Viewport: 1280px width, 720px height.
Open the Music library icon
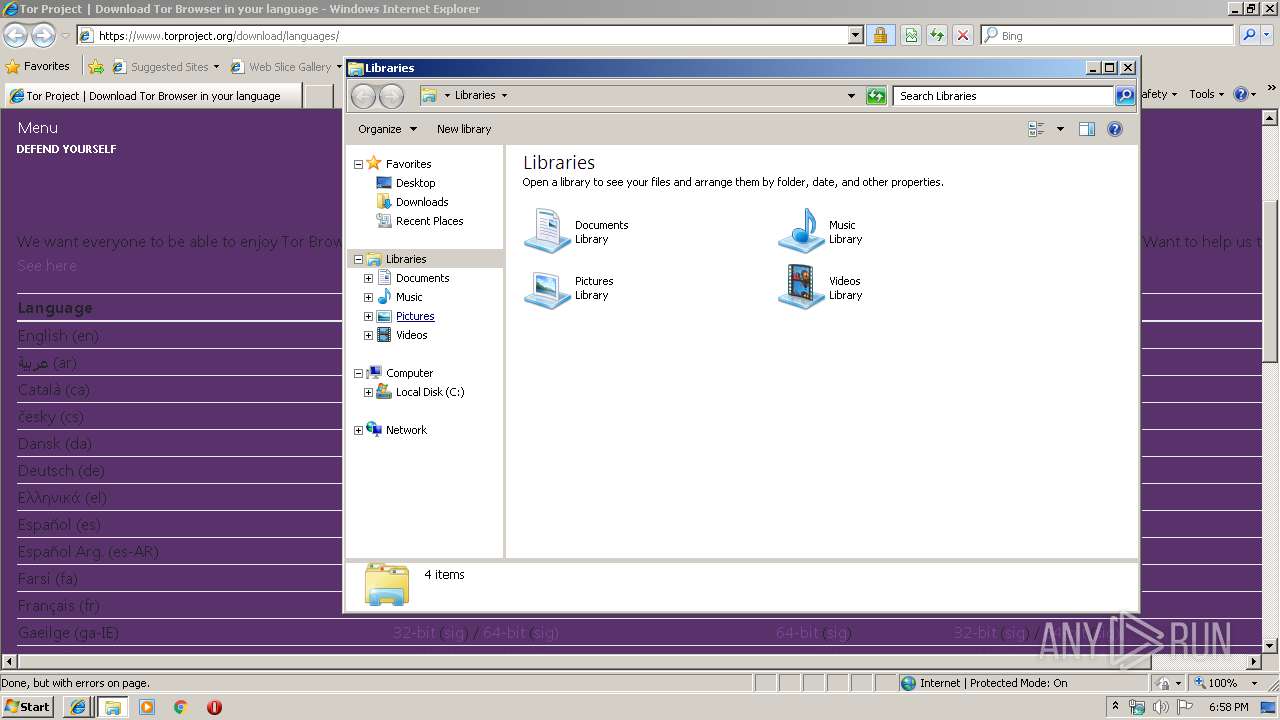click(801, 231)
